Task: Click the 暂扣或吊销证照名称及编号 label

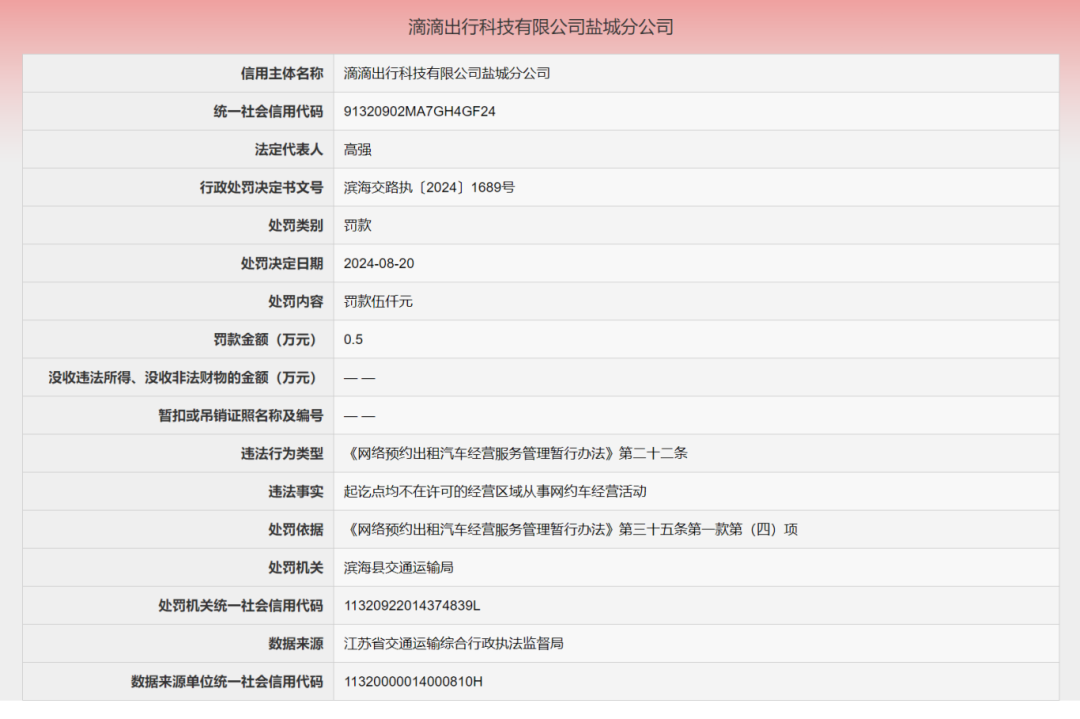Action: pyautogui.click(x=240, y=416)
